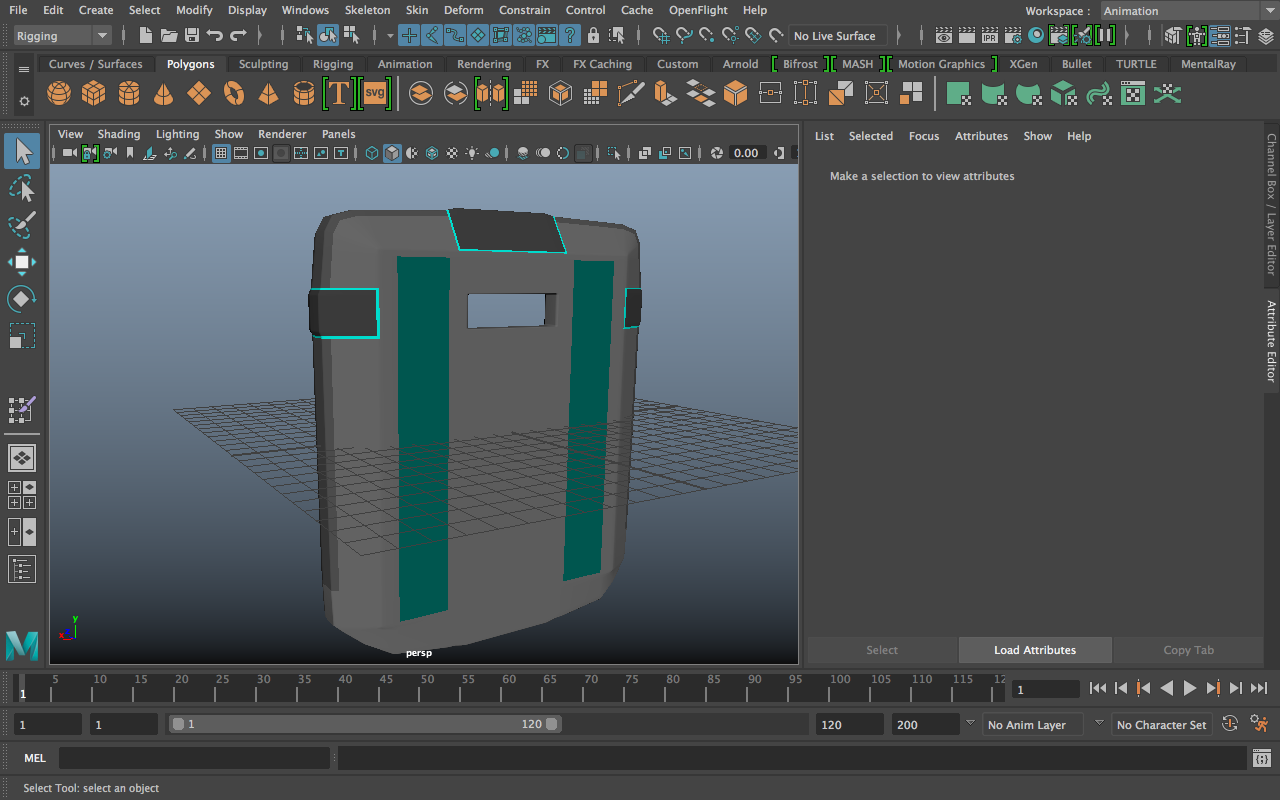This screenshot has height=800, width=1280.
Task: Click the SVG import shelf icon
Action: pos(375,94)
